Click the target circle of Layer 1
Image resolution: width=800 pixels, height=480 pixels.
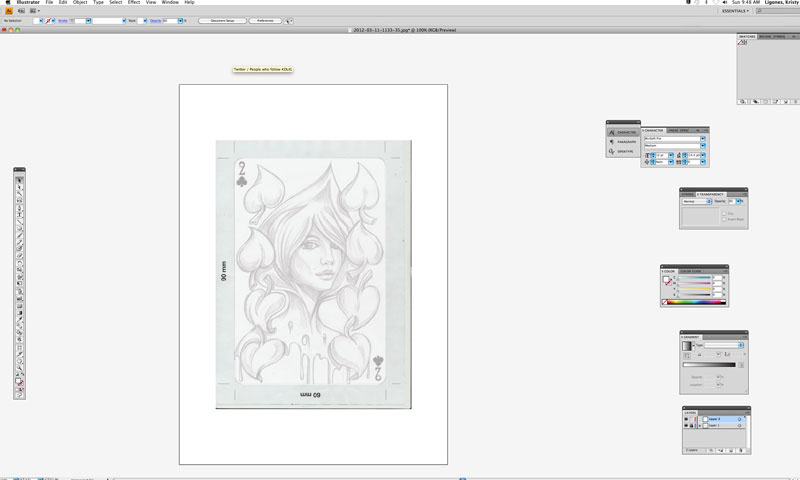[739, 425]
